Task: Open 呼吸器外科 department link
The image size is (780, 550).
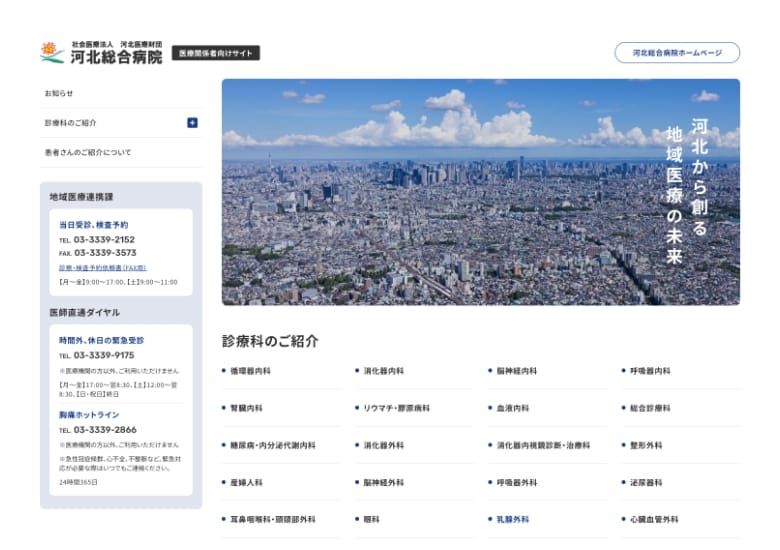Action: coord(517,482)
